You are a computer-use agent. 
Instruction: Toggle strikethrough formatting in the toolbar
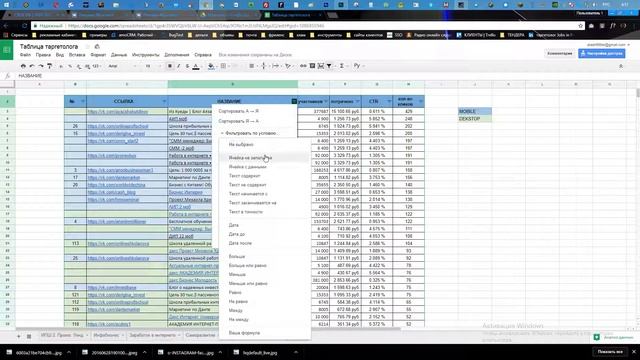(187, 66)
